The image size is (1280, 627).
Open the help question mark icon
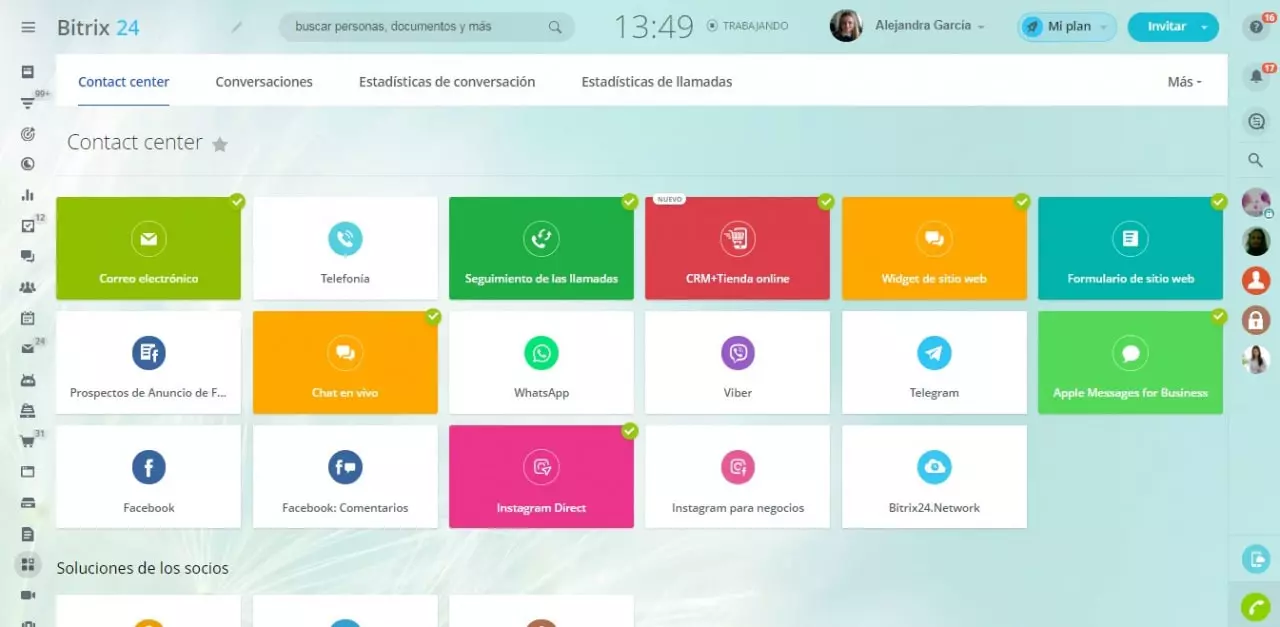1256,27
